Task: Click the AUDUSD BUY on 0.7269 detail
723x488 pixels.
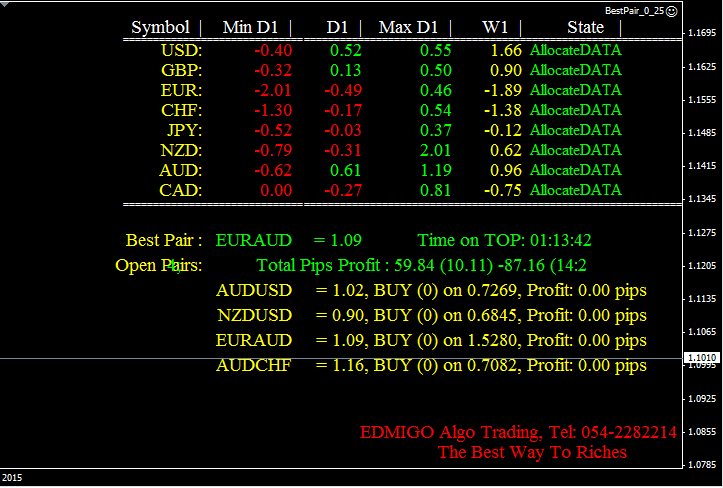Action: (481, 291)
